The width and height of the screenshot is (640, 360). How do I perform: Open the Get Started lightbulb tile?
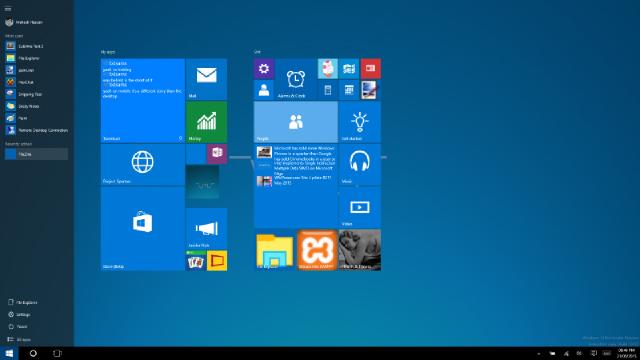click(360, 122)
